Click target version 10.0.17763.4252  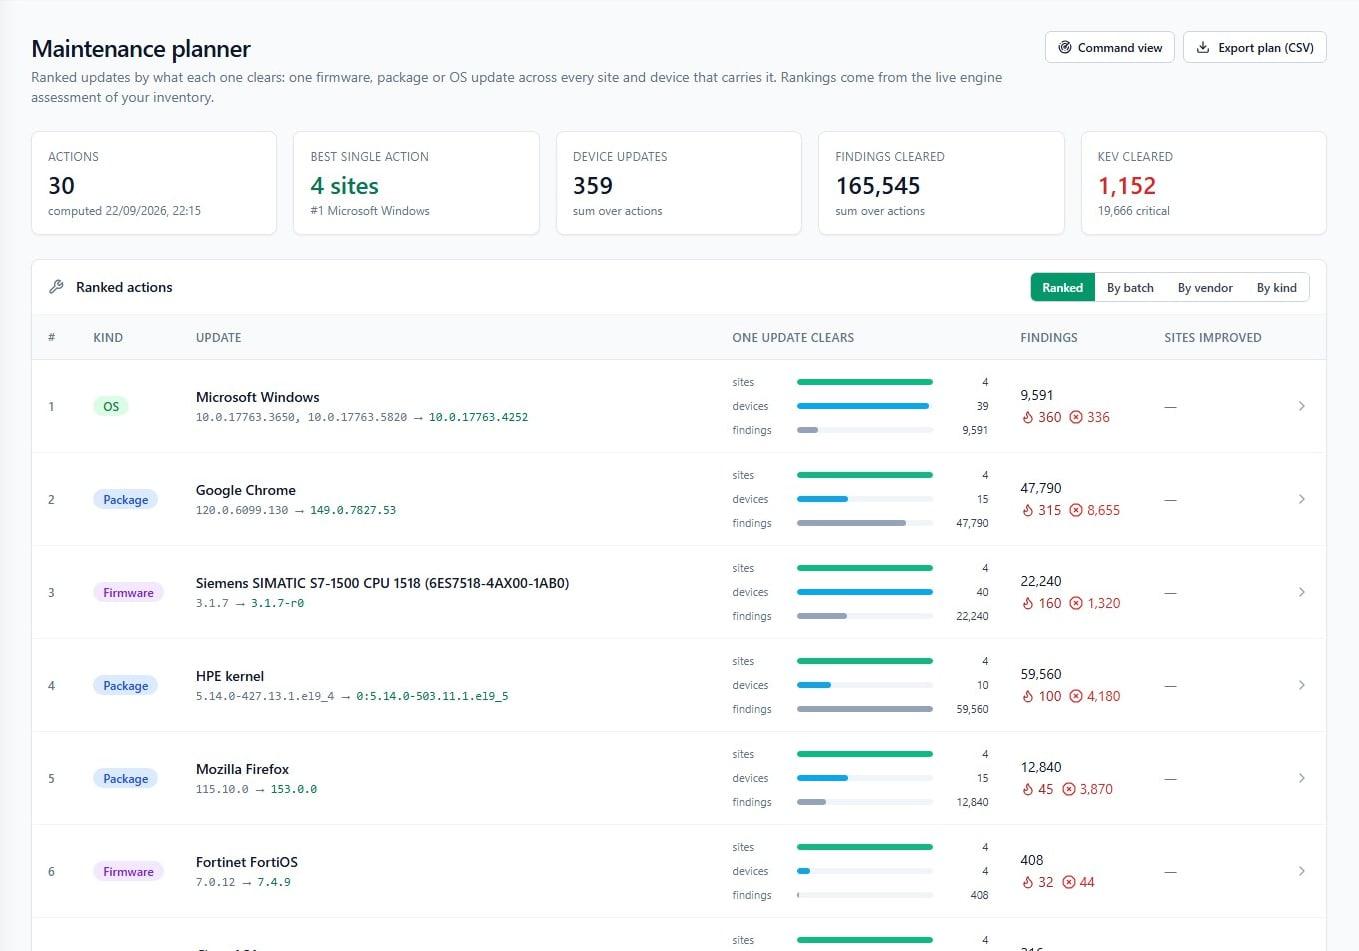point(478,417)
